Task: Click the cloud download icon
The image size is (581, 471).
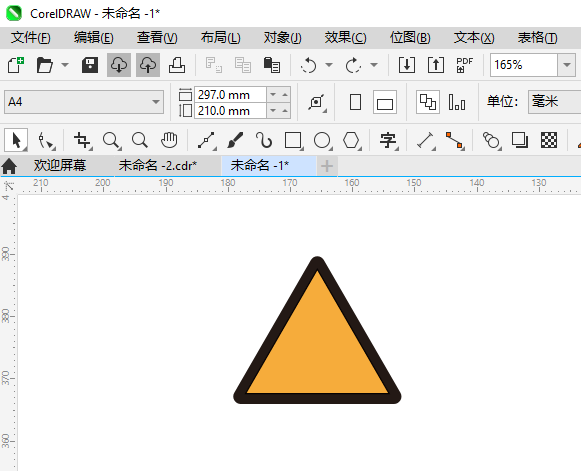Action: pyautogui.click(x=119, y=65)
